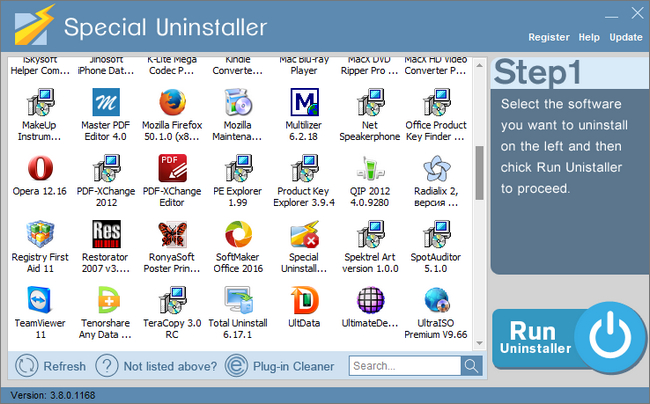Select Mozilla Maintenance Service icon
Image resolution: width=650 pixels, height=404 pixels.
(x=238, y=102)
